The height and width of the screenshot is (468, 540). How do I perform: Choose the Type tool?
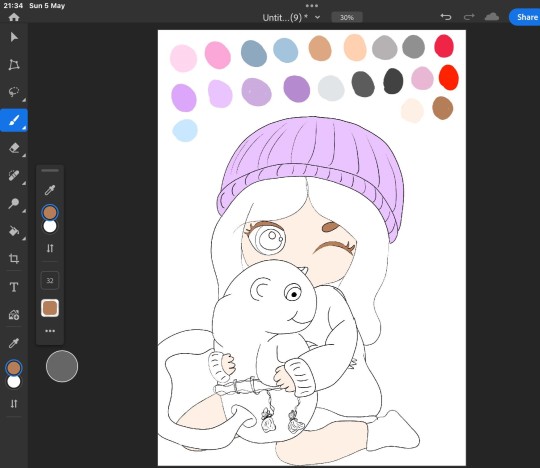click(14, 287)
